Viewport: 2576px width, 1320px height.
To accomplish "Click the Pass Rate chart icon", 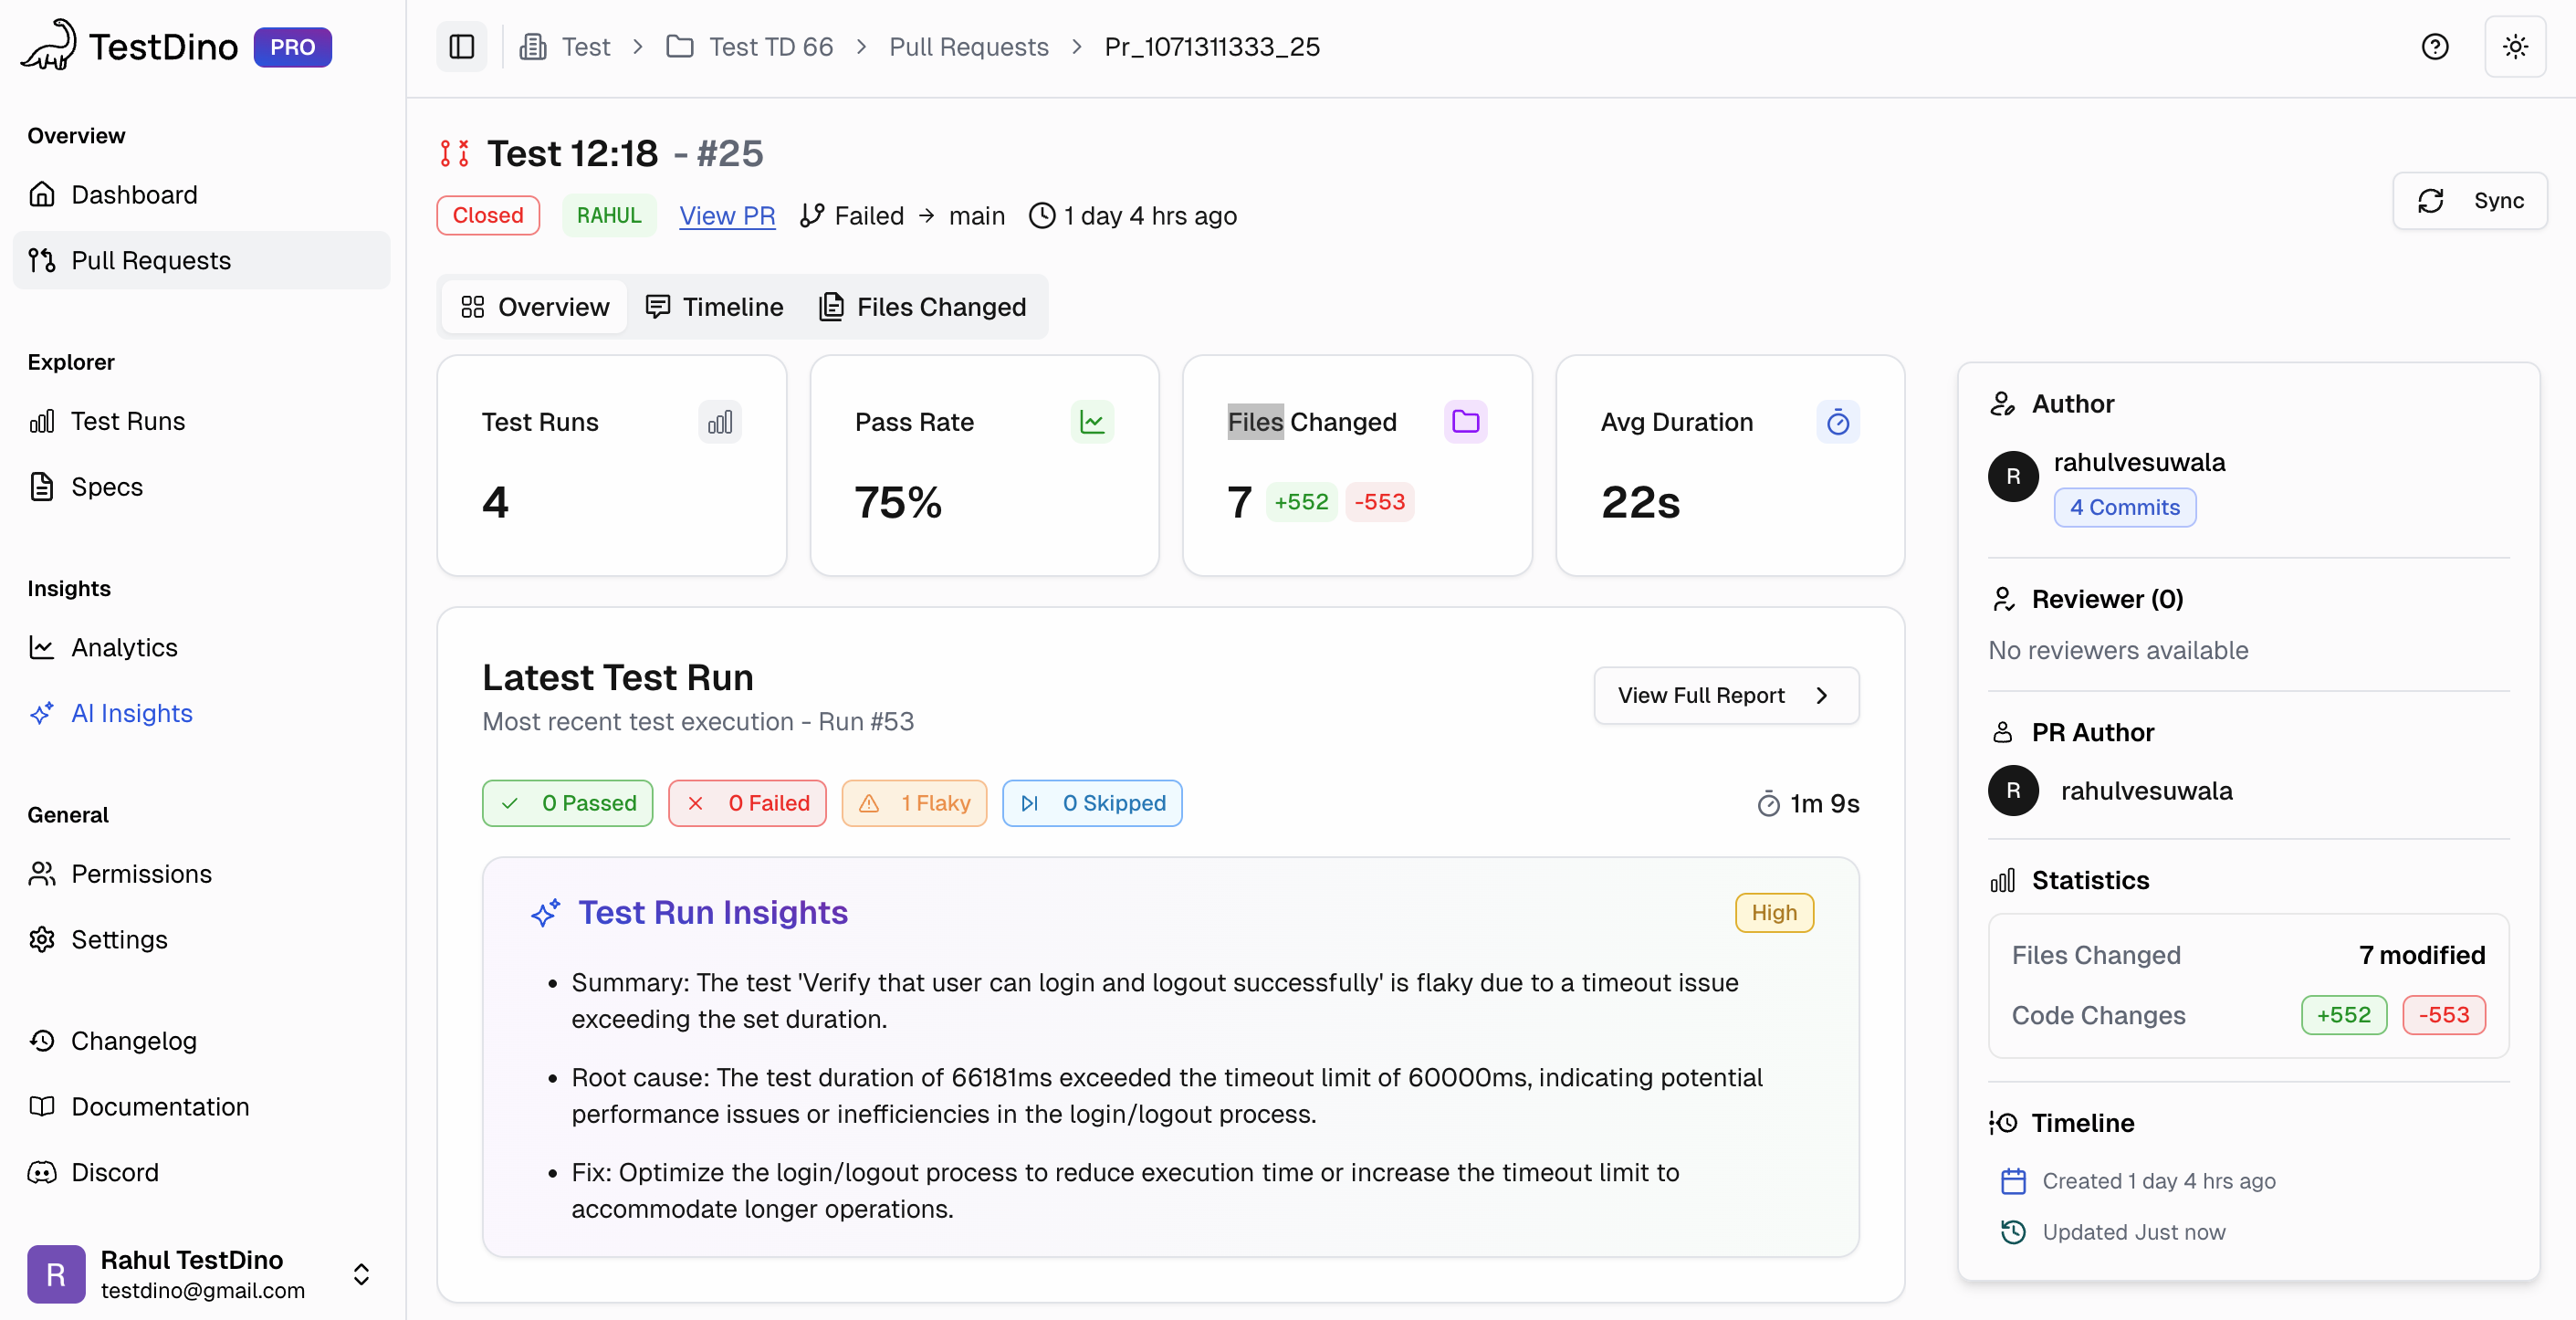I will [1091, 422].
